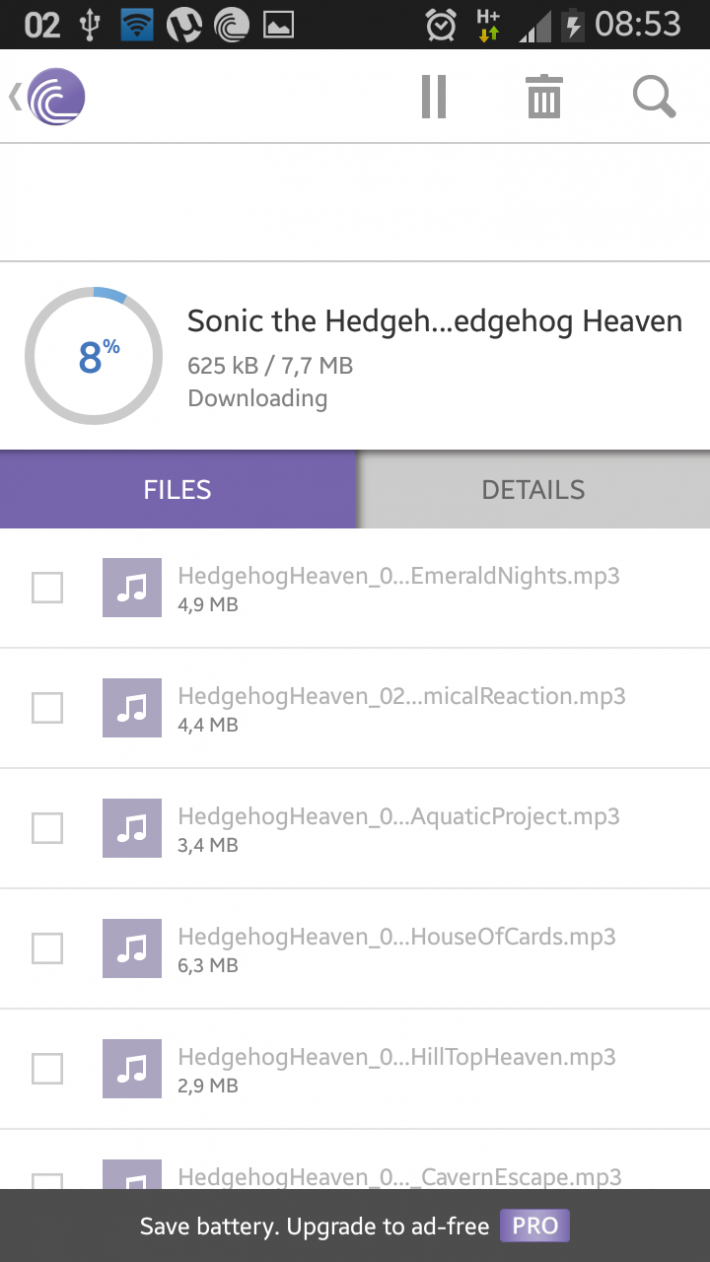Switch to the DETAILS tab
This screenshot has height=1262, width=710.
click(533, 489)
